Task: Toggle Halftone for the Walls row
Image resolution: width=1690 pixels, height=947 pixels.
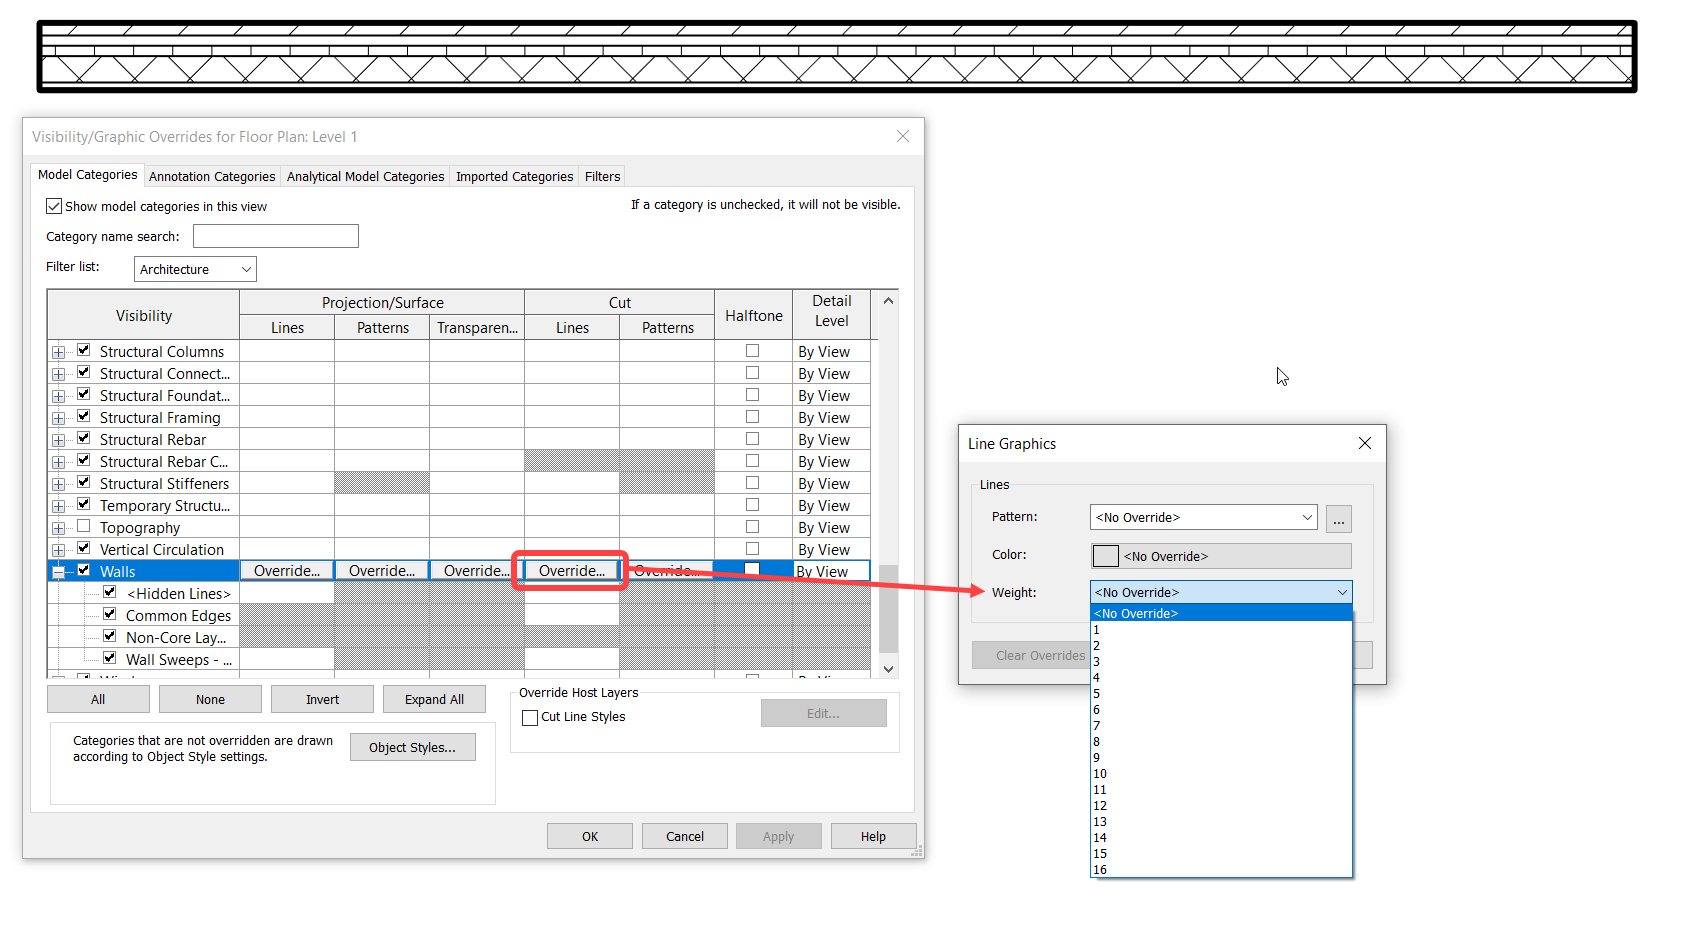Action: 752,569
